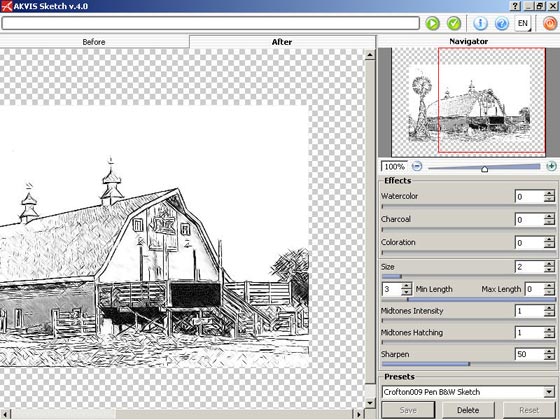Click the orange power icon to exit
Image resolution: width=560 pixels, height=420 pixels.
[550, 24]
